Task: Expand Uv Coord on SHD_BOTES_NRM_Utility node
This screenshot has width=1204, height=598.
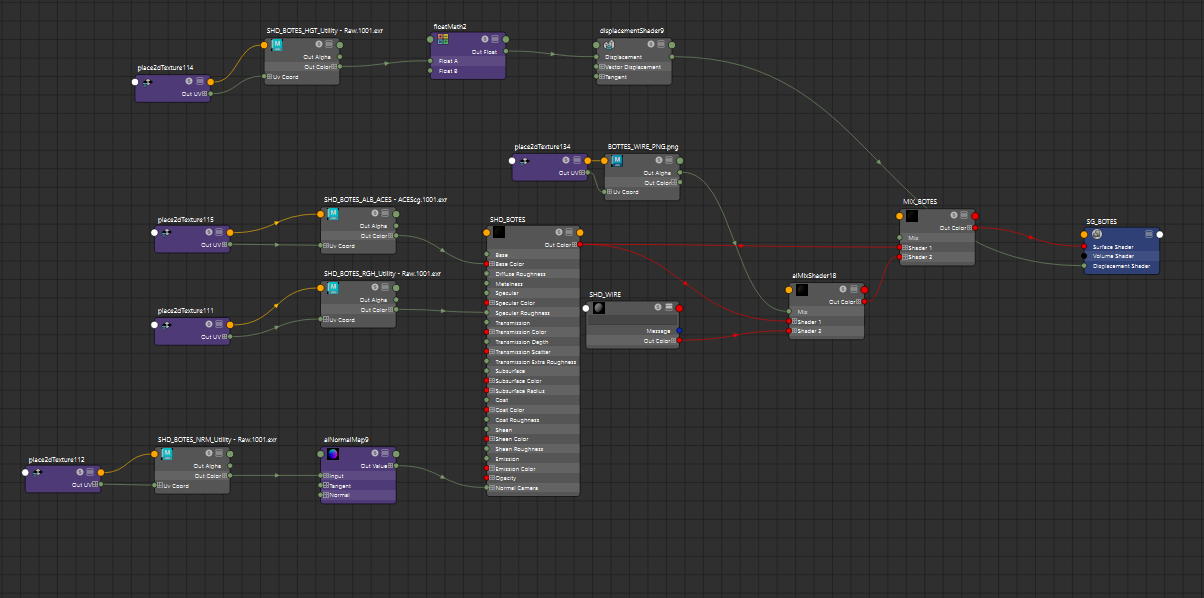Action: [x=160, y=485]
